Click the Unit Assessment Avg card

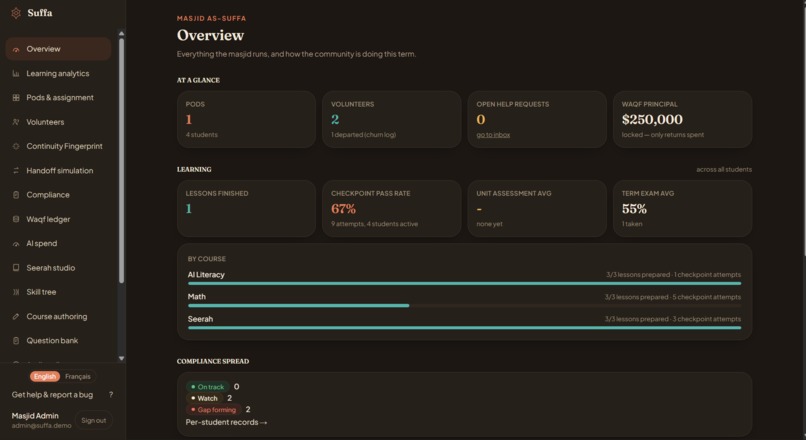[537, 209]
